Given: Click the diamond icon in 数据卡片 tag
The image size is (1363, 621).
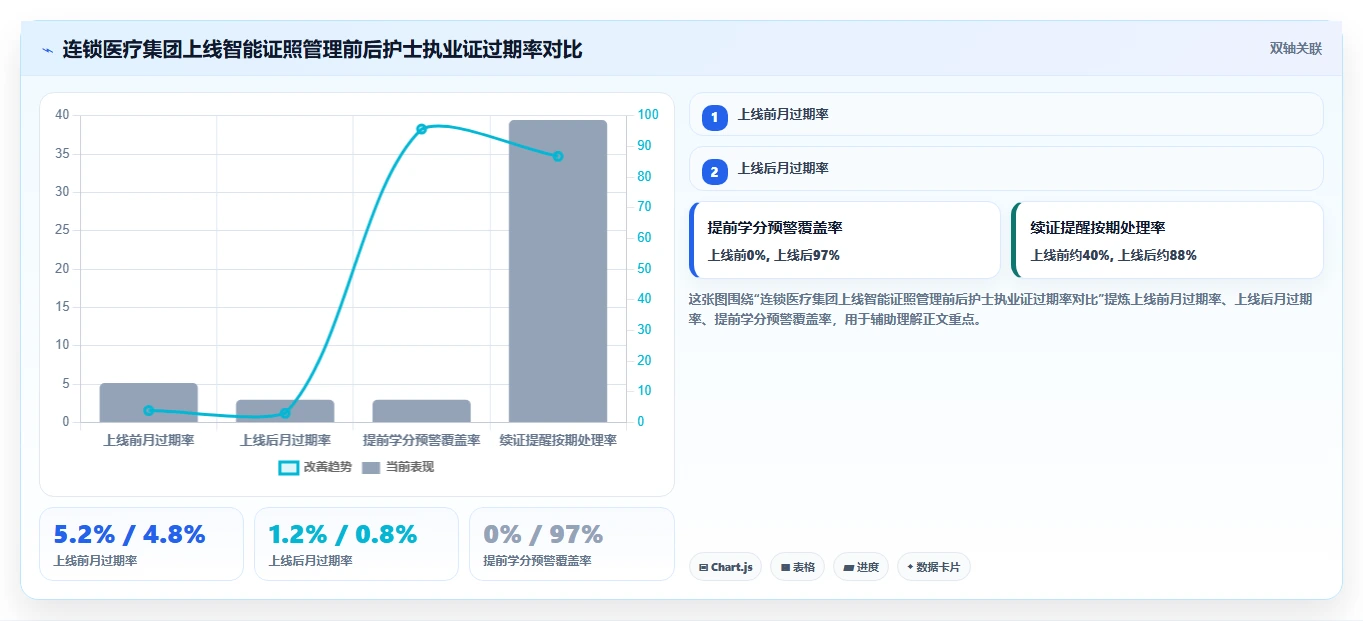Looking at the screenshot, I should pyautogui.click(x=910, y=567).
